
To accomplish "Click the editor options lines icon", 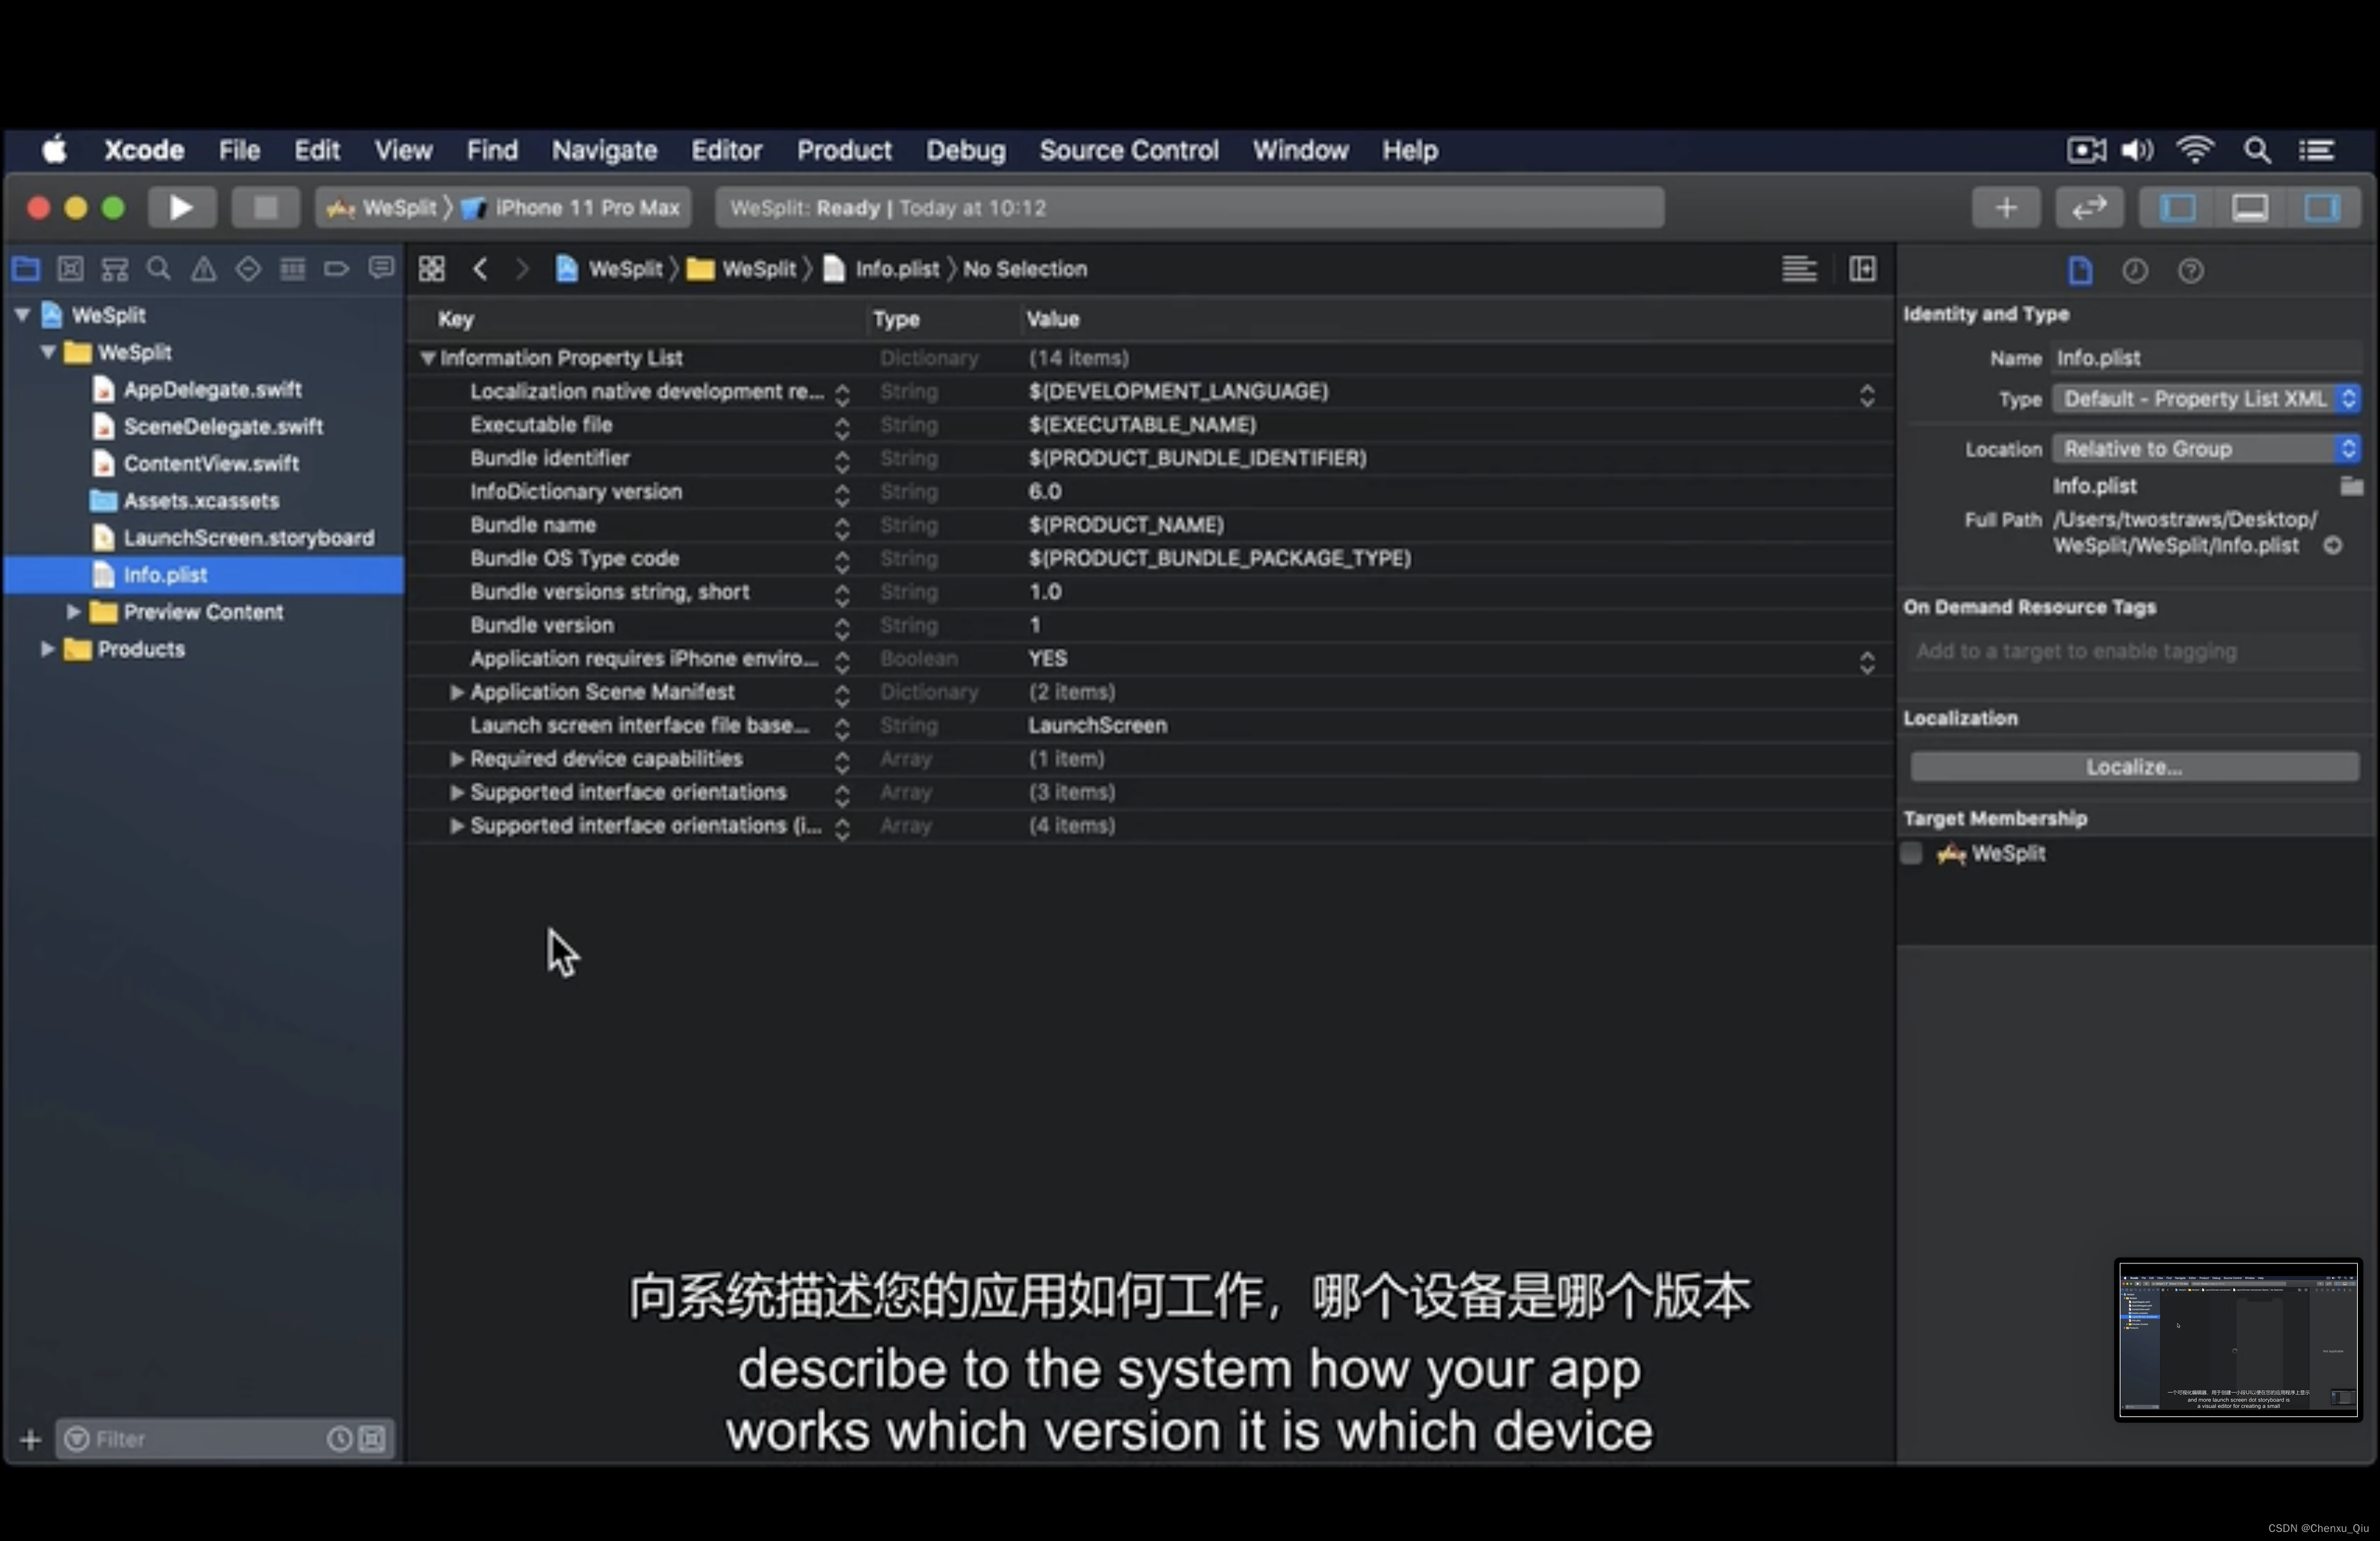I will pyautogui.click(x=1799, y=269).
